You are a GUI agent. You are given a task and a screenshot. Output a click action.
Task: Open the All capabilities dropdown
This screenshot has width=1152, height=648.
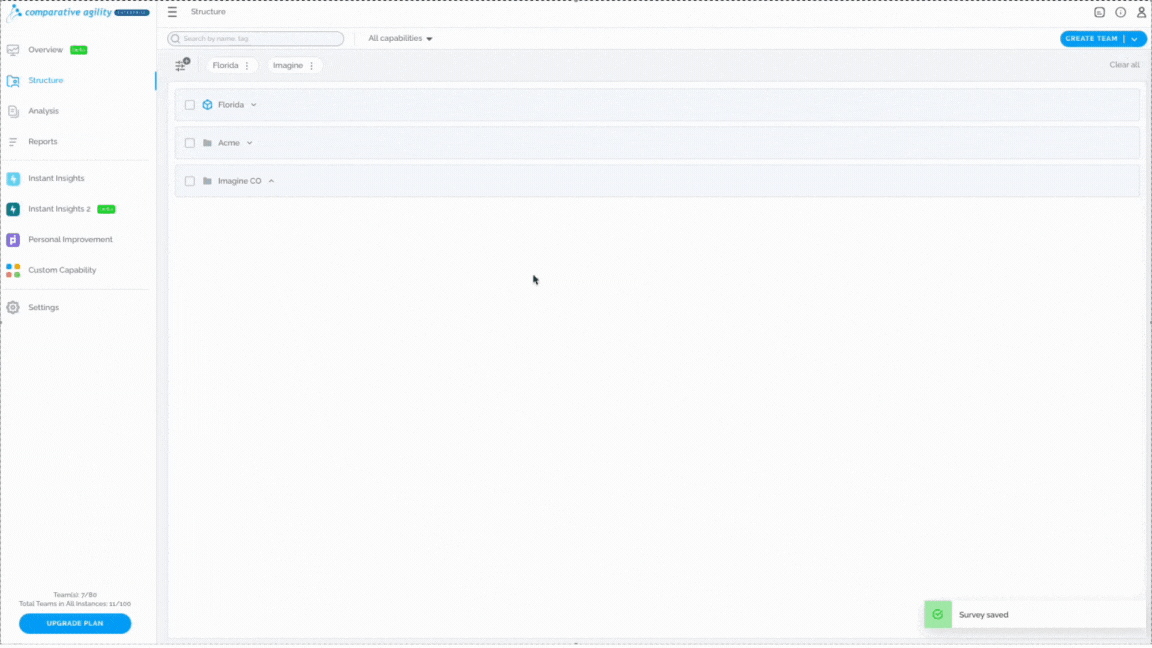point(400,38)
